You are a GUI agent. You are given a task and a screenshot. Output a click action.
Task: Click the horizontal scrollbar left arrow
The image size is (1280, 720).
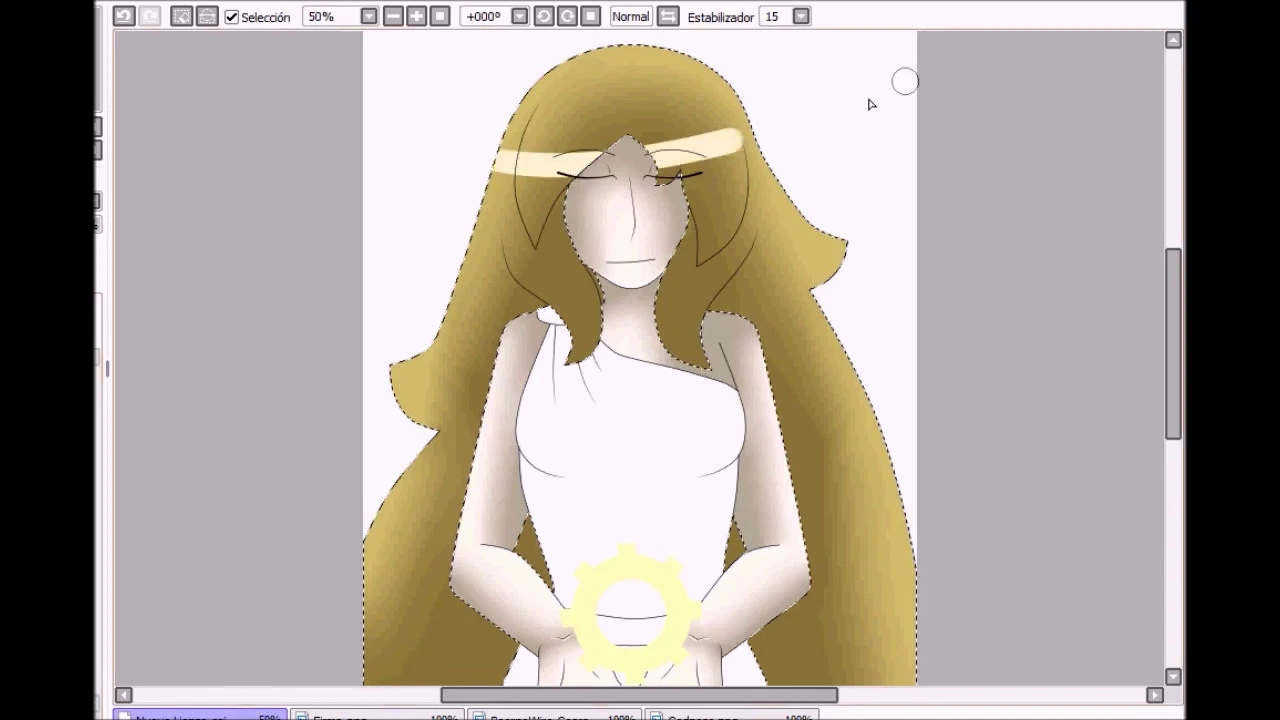coord(124,695)
